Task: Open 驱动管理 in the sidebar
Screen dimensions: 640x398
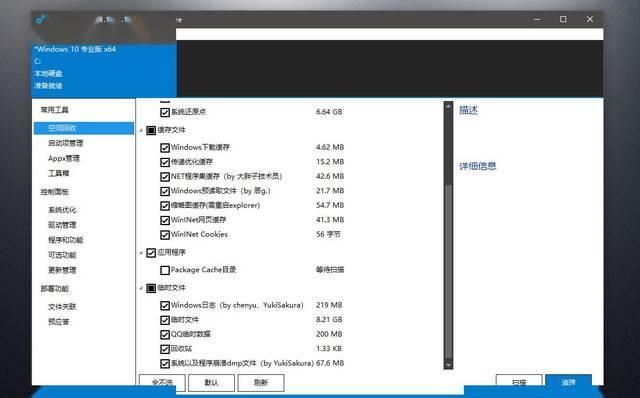Action: pyautogui.click(x=62, y=225)
